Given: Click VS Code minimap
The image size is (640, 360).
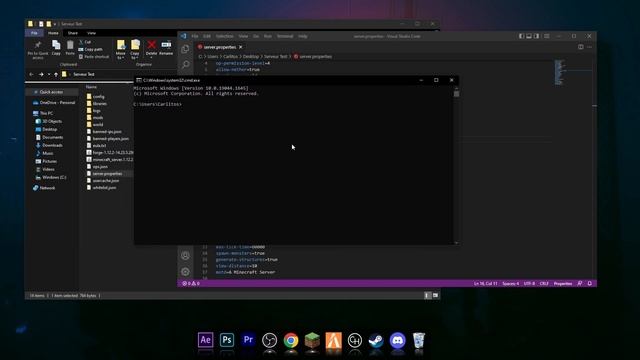Looking at the screenshot, I should 560,72.
